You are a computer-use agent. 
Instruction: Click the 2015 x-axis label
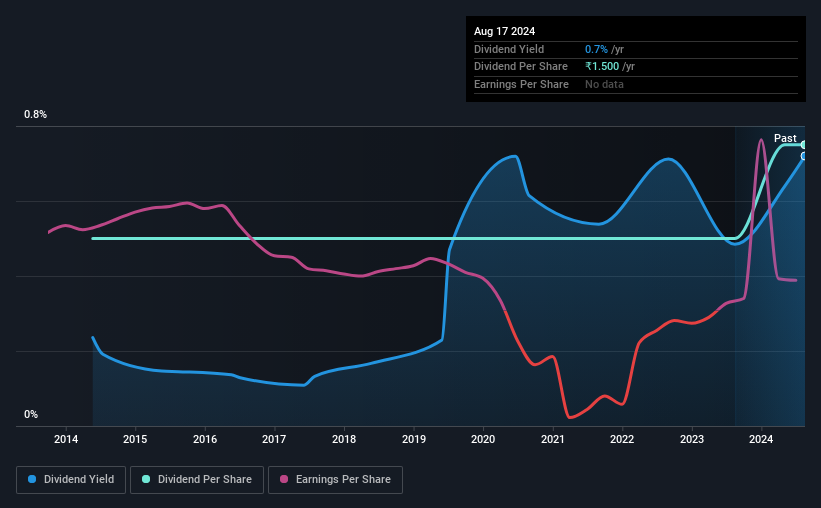pyautogui.click(x=135, y=439)
